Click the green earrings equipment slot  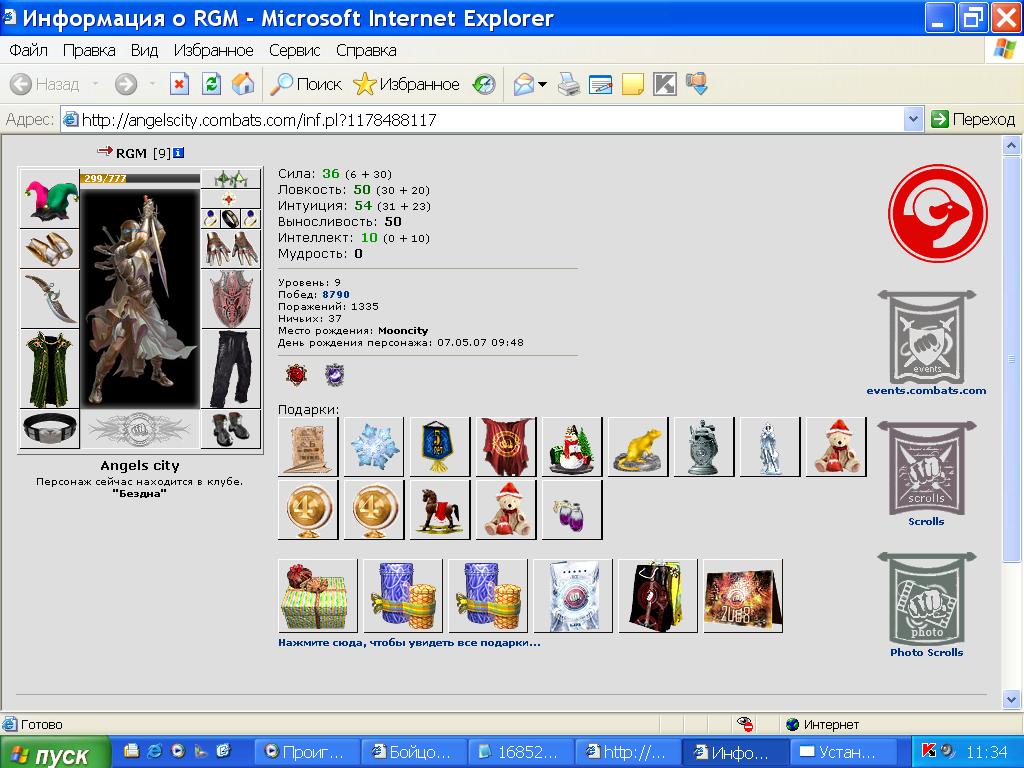pos(231,178)
